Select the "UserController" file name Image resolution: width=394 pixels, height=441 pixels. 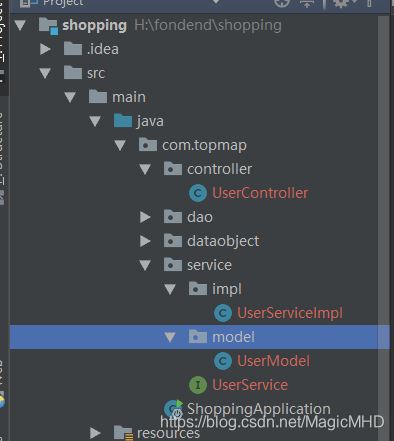260,193
